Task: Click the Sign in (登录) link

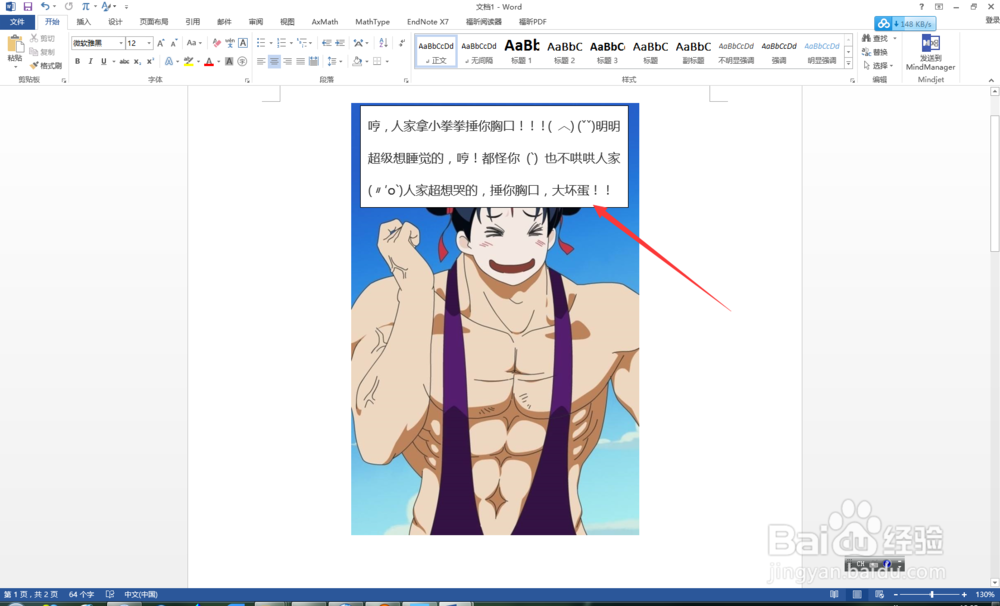Action: [x=992, y=20]
